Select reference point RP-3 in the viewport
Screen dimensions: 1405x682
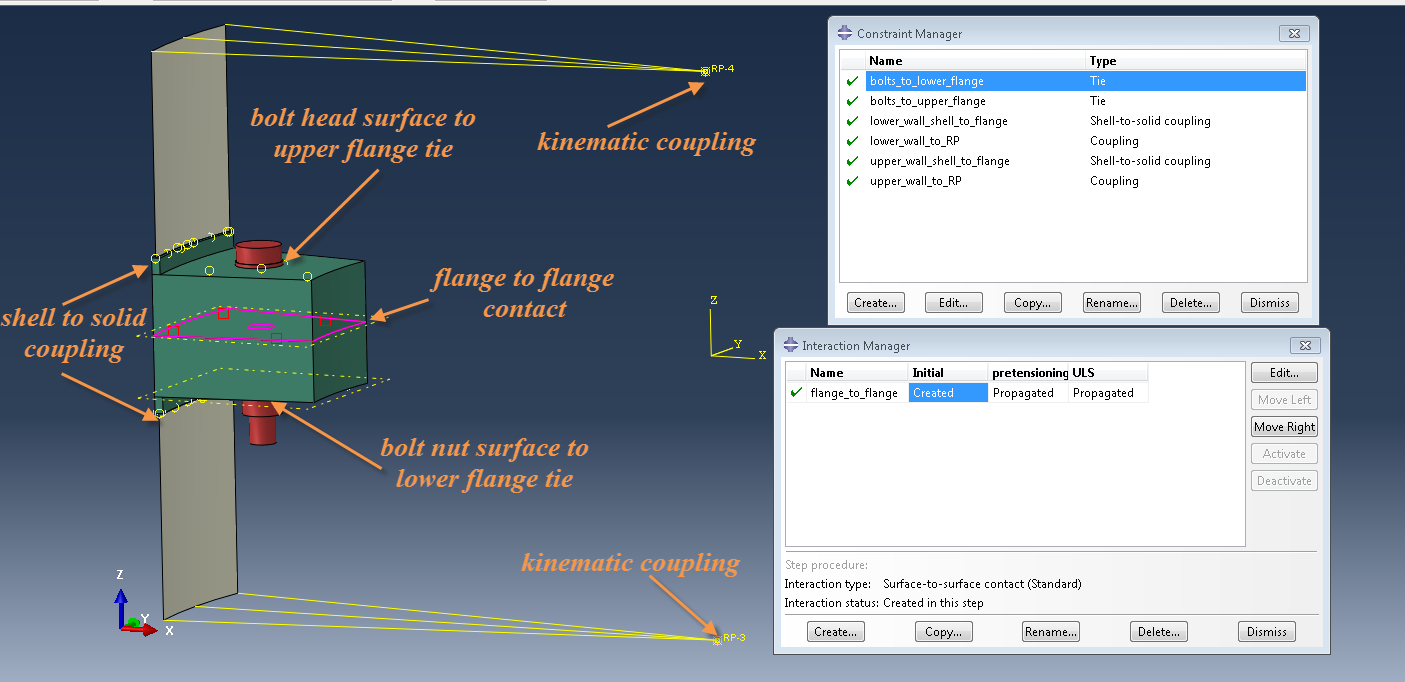(716, 638)
